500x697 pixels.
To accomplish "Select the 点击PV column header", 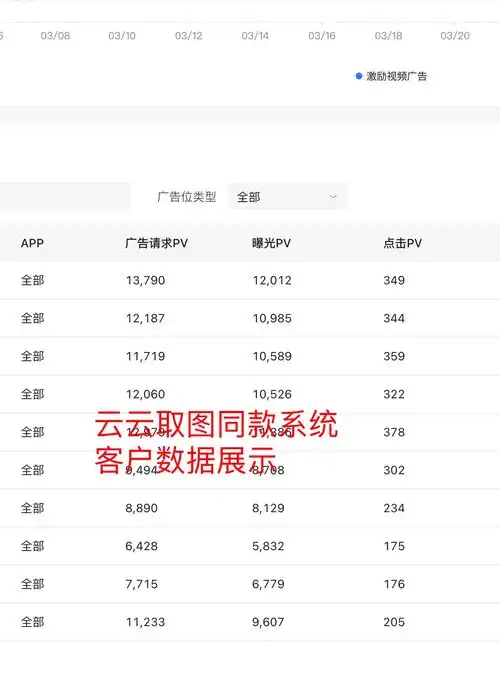I will [x=403, y=243].
